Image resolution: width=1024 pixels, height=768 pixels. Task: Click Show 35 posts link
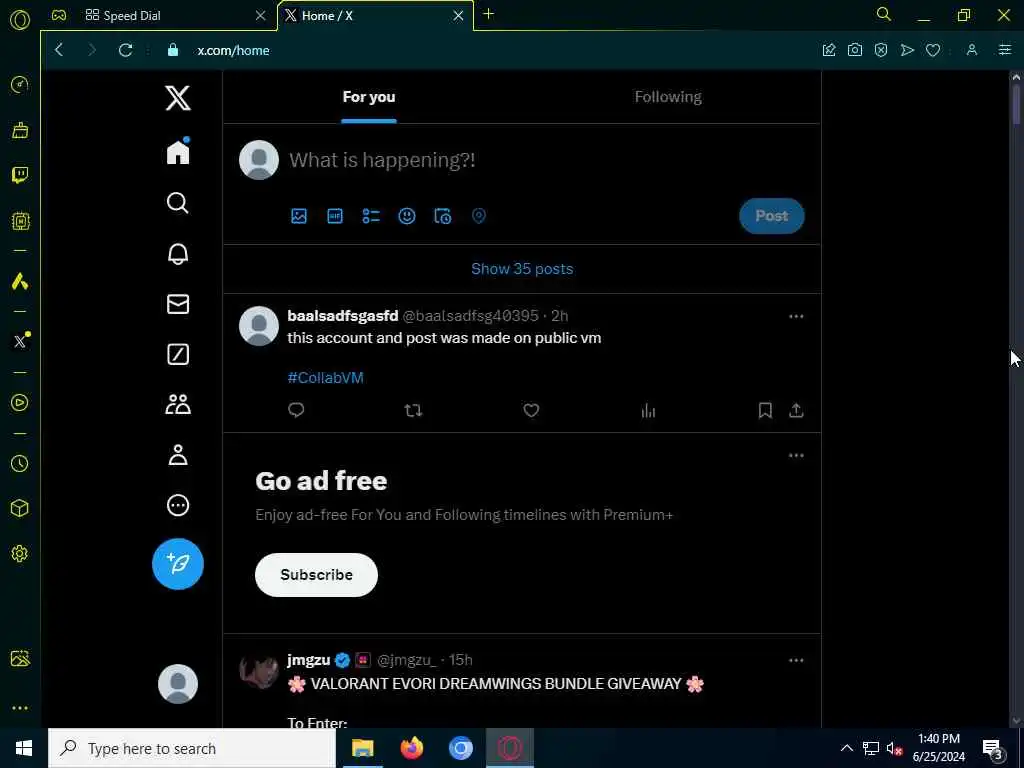[x=522, y=269]
